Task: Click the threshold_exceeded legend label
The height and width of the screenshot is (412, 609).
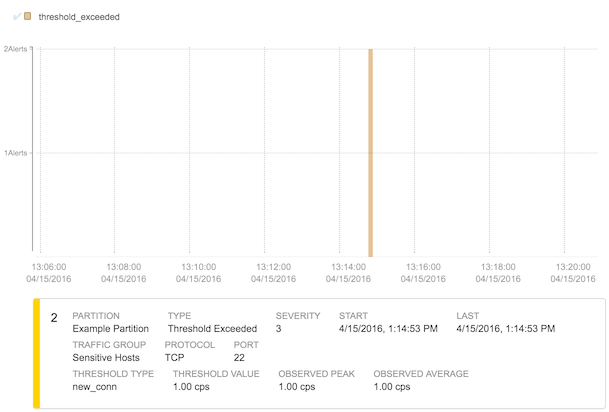Action: point(79,17)
